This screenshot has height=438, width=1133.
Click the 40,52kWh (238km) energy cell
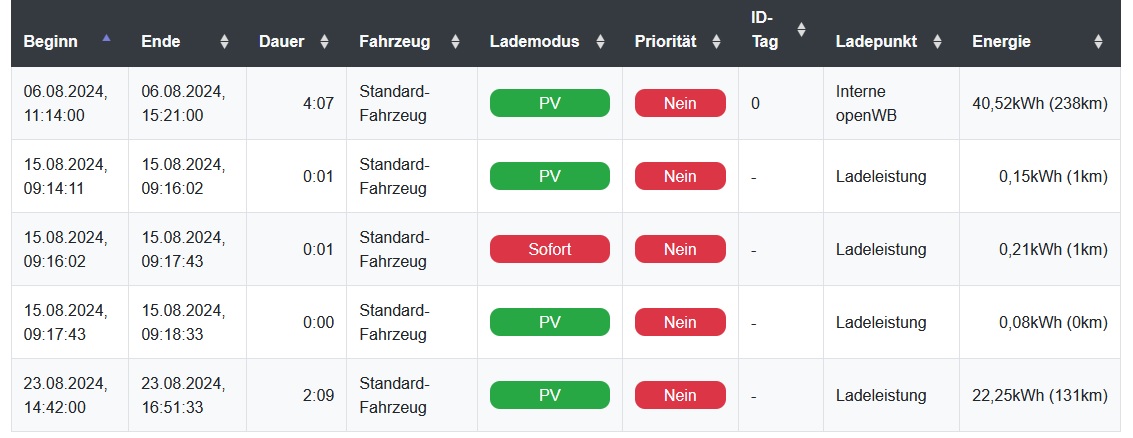[x=1039, y=103]
